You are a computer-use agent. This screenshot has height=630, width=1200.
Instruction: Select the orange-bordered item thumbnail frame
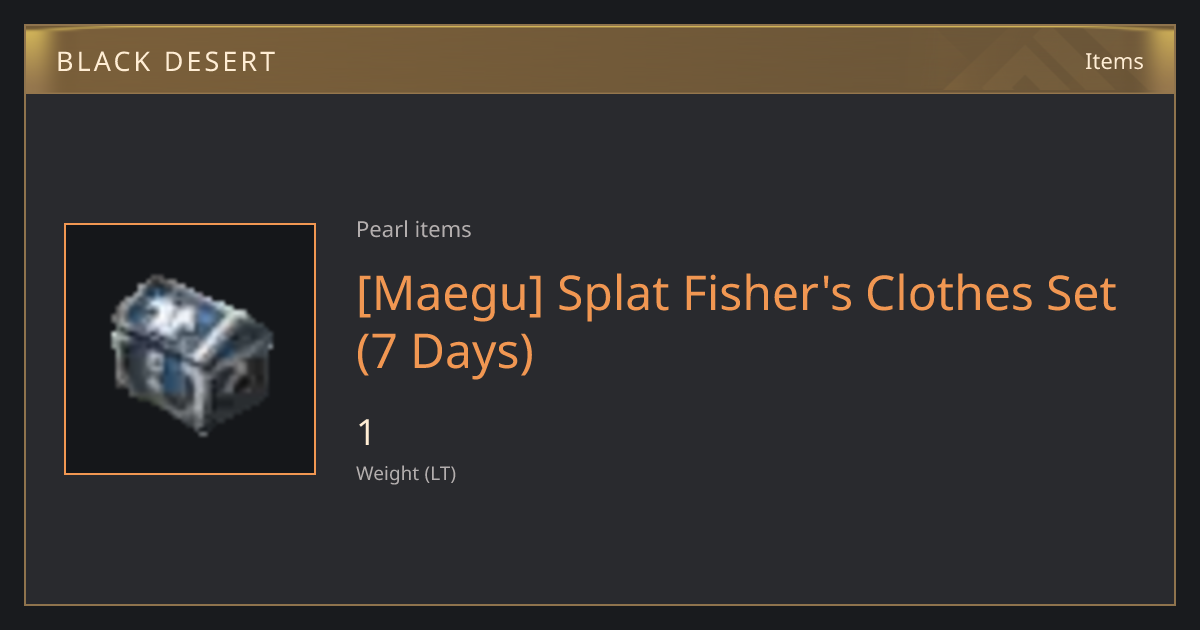[190, 349]
